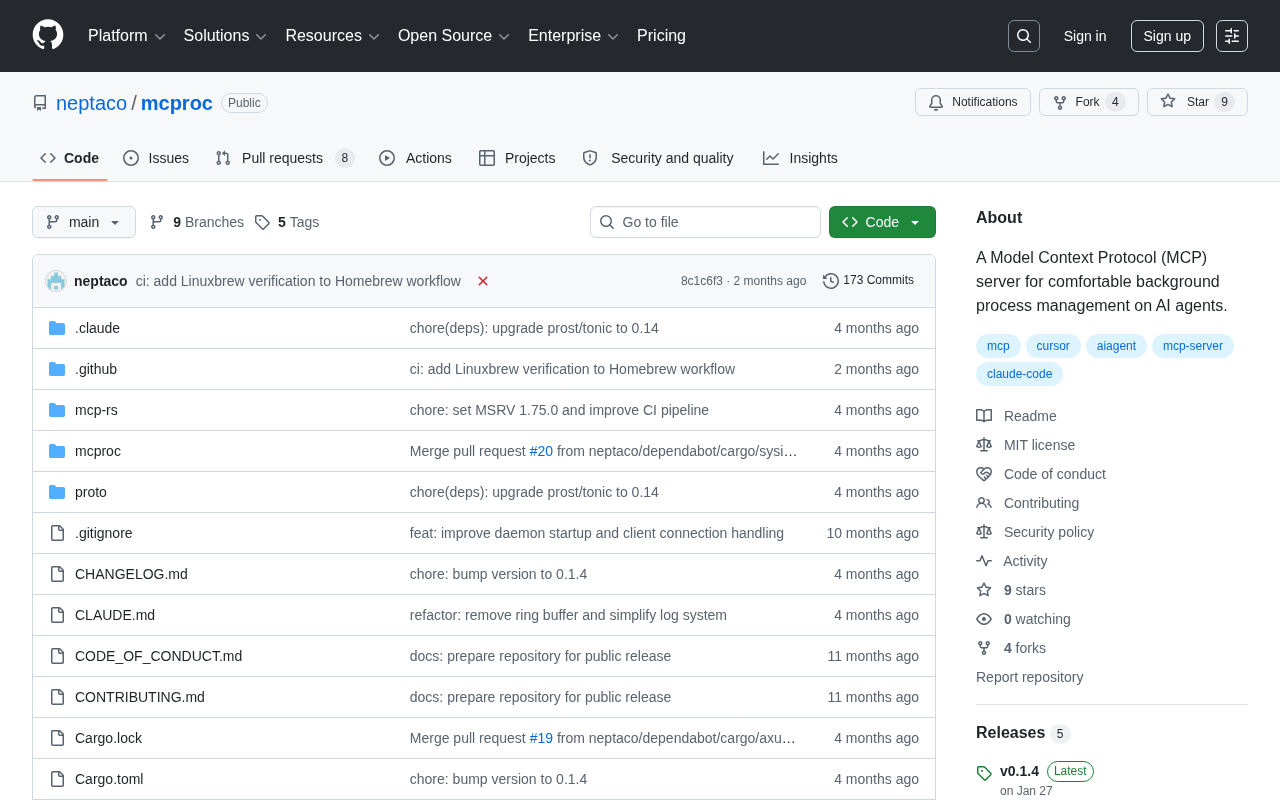Viewport: 1280px width, 800px height.
Task: Click the Cargo.toml file icon
Action: pyautogui.click(x=57, y=779)
